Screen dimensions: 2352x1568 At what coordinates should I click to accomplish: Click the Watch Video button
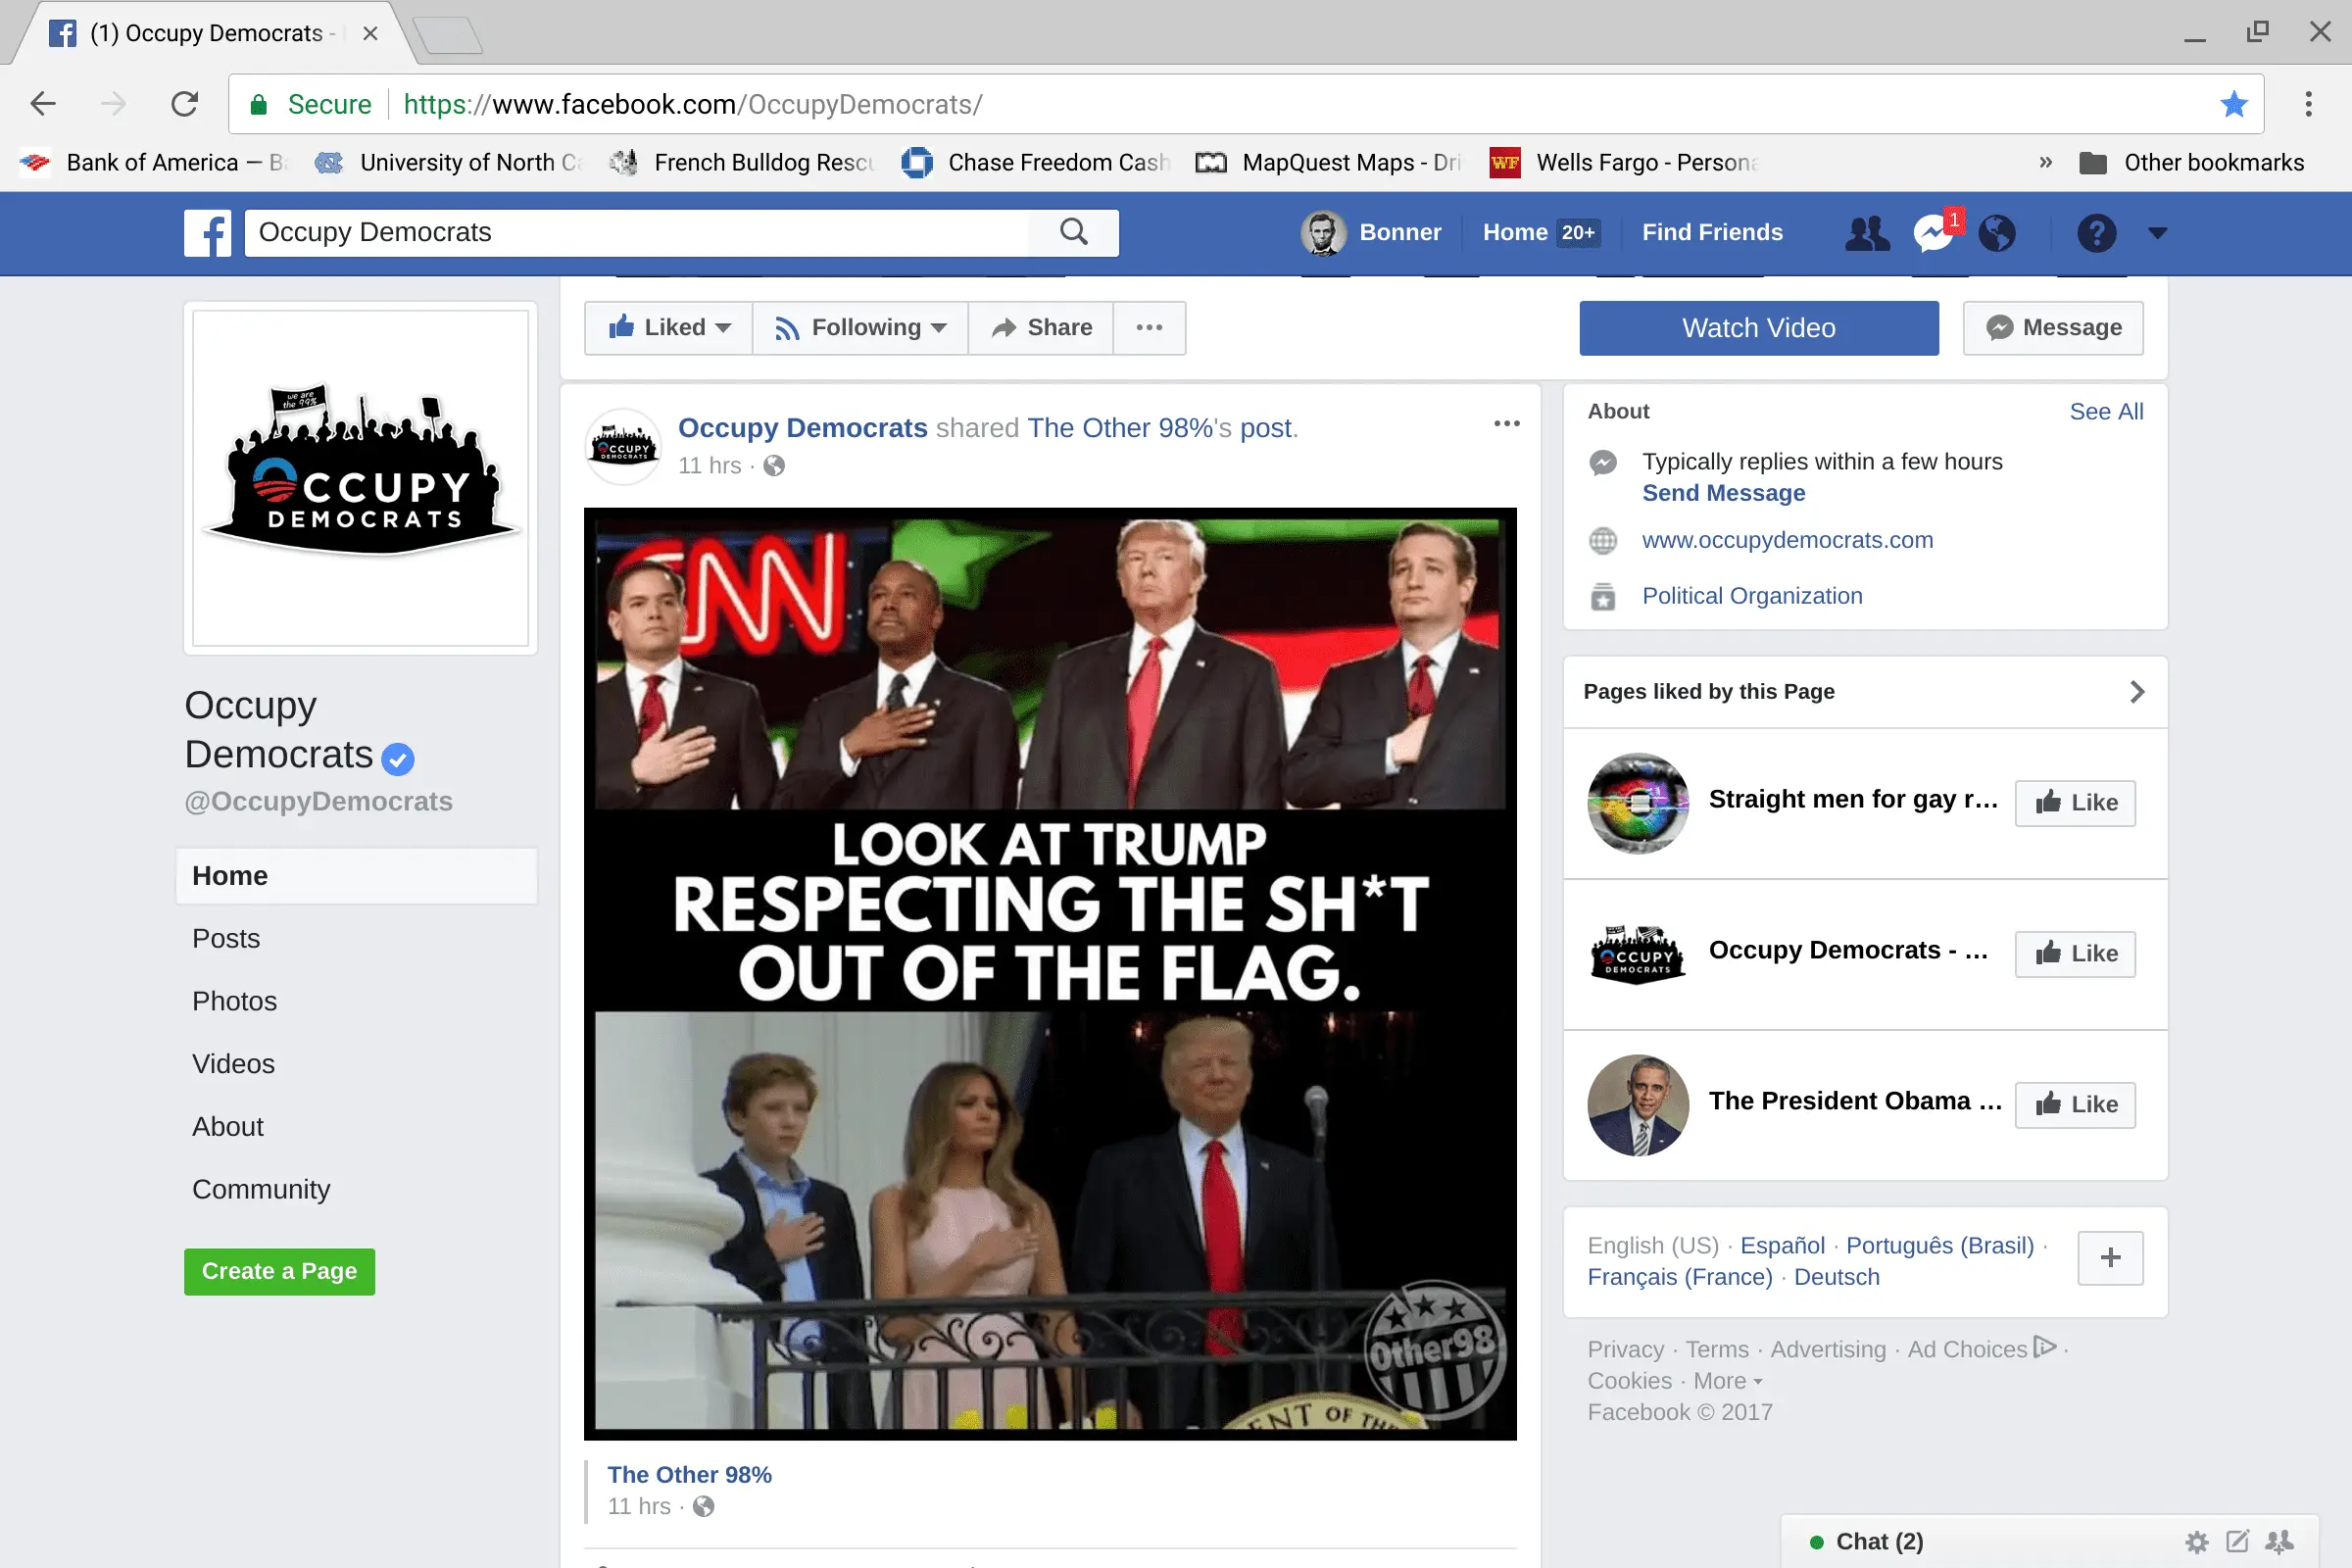(x=1758, y=328)
